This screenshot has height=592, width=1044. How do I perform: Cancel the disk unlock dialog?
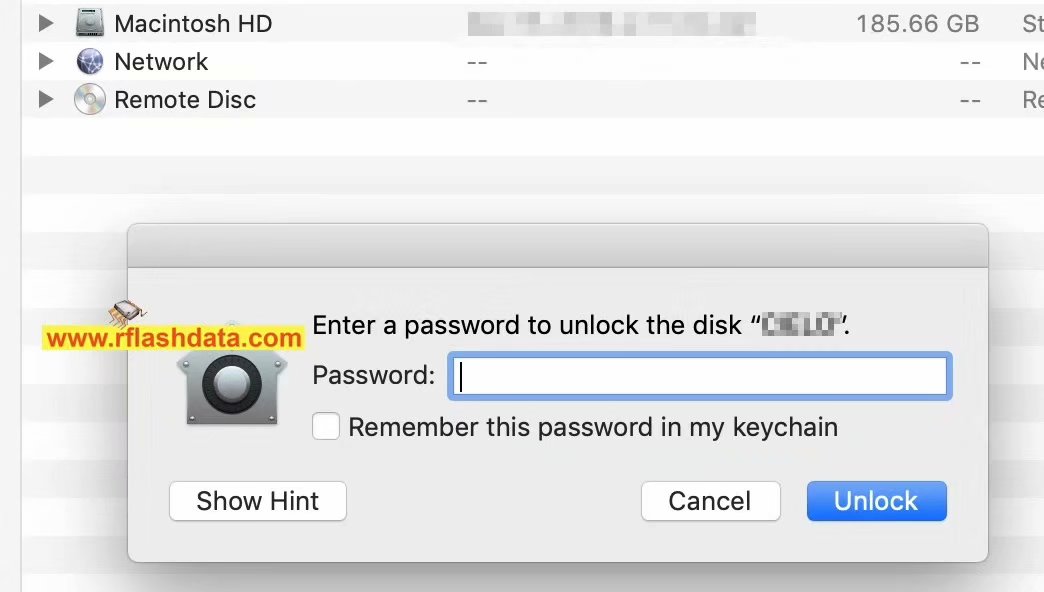pos(709,501)
